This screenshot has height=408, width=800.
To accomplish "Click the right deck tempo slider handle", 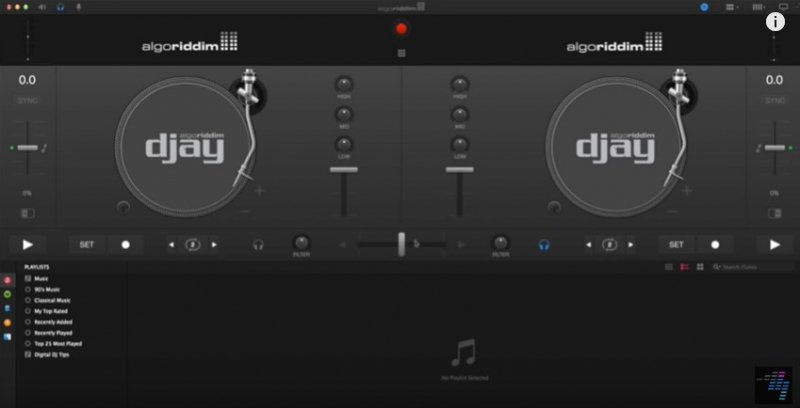I will [x=774, y=147].
